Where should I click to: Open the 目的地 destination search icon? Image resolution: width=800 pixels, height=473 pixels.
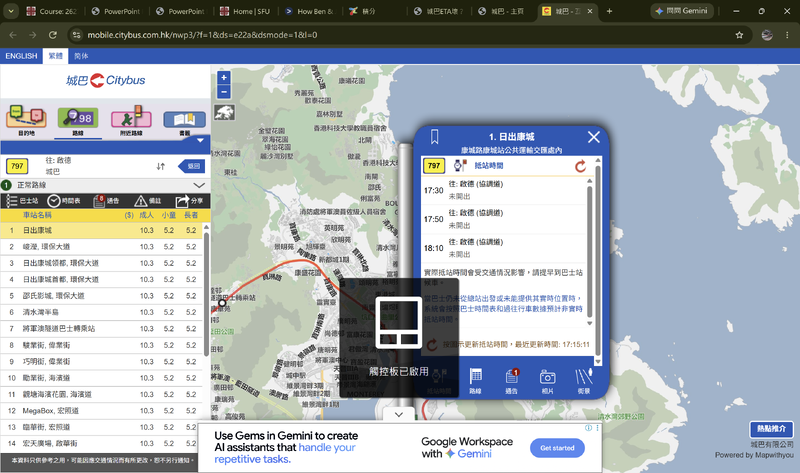(26, 120)
